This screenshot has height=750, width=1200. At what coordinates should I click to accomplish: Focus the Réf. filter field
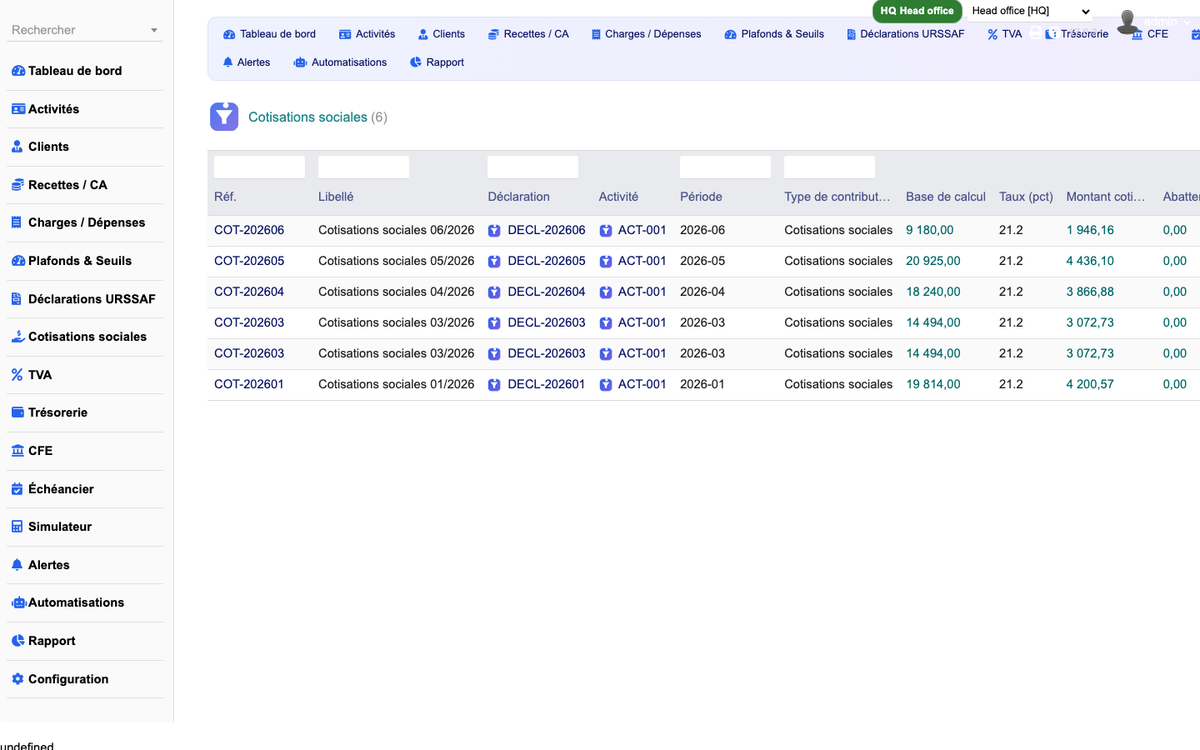(x=259, y=167)
